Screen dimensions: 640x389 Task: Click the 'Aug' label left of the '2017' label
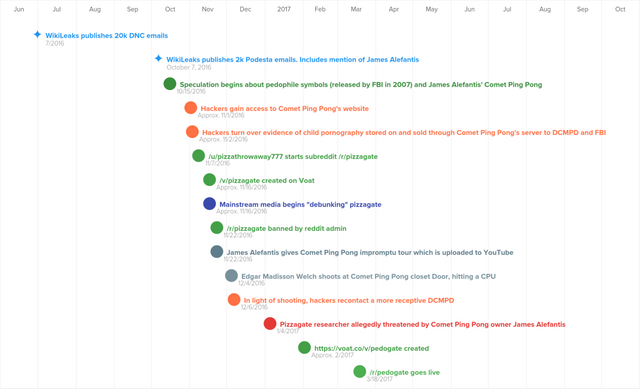(x=95, y=9)
